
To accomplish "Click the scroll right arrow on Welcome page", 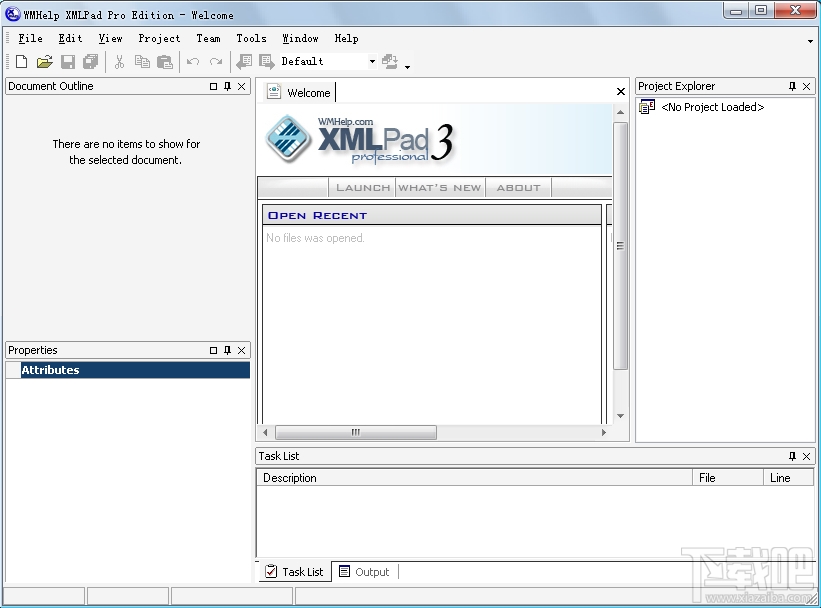I will [x=604, y=433].
